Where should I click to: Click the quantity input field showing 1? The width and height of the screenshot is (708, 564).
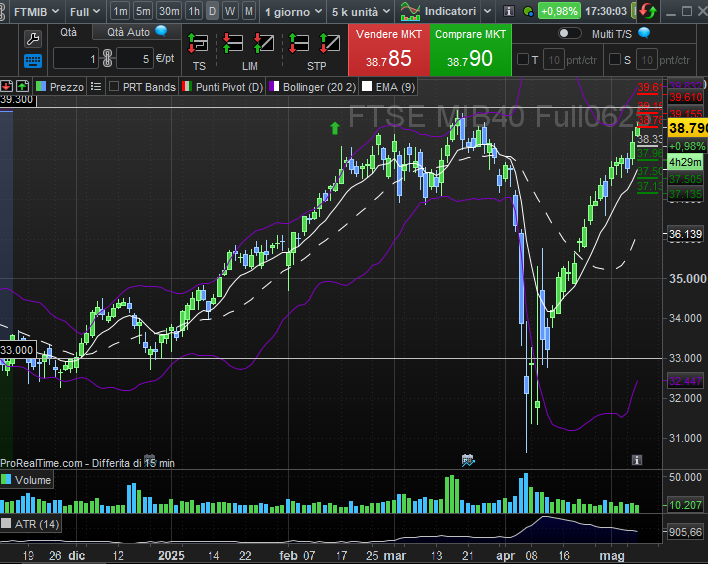(x=76, y=59)
